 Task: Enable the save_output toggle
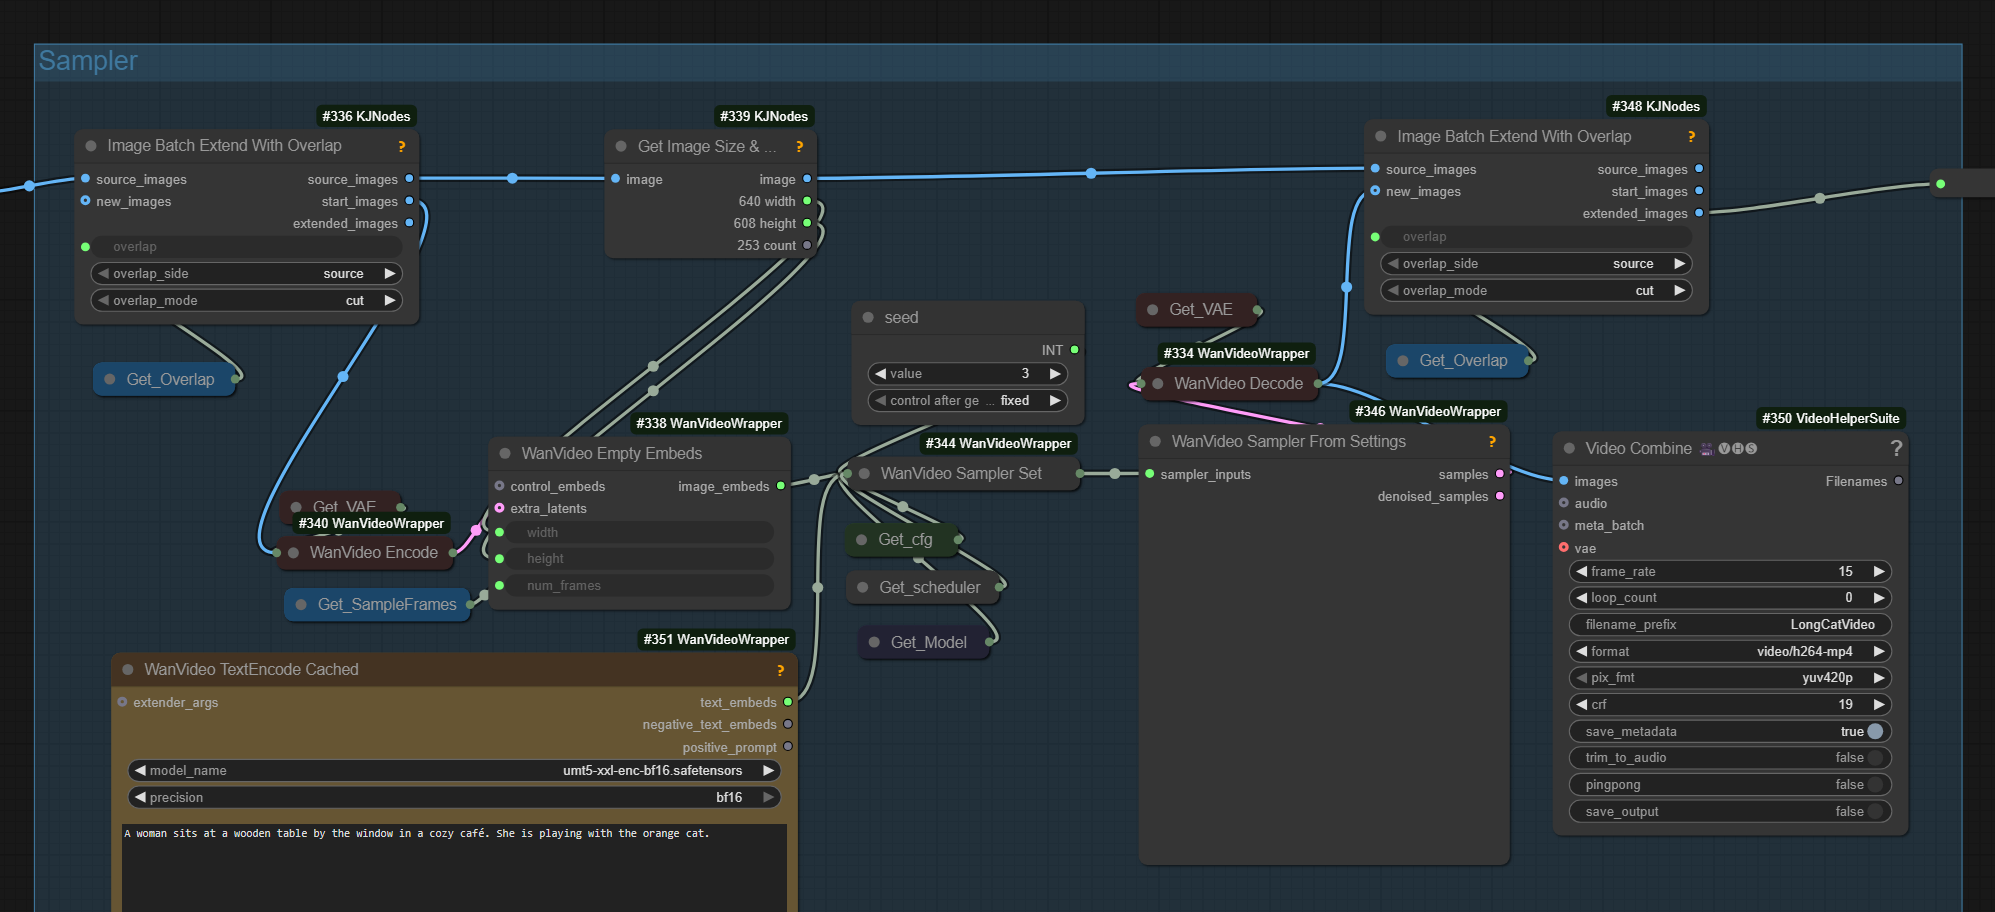tap(1874, 812)
